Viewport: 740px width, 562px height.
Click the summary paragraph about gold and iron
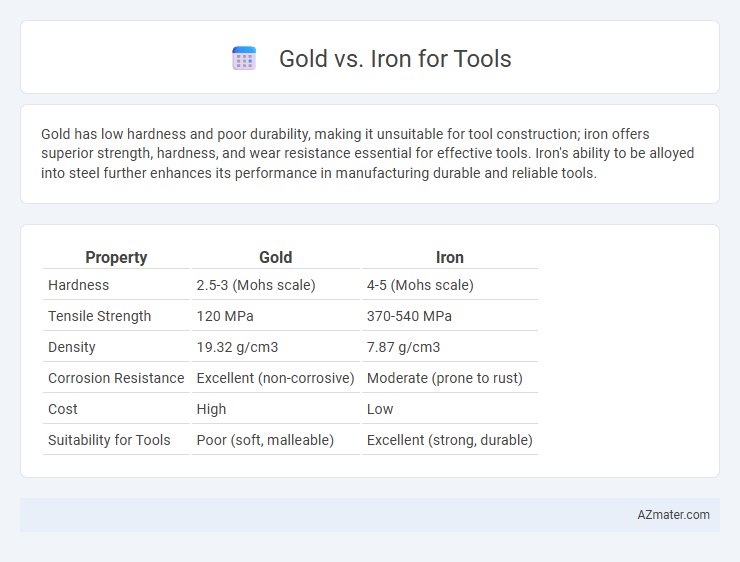[368, 154]
